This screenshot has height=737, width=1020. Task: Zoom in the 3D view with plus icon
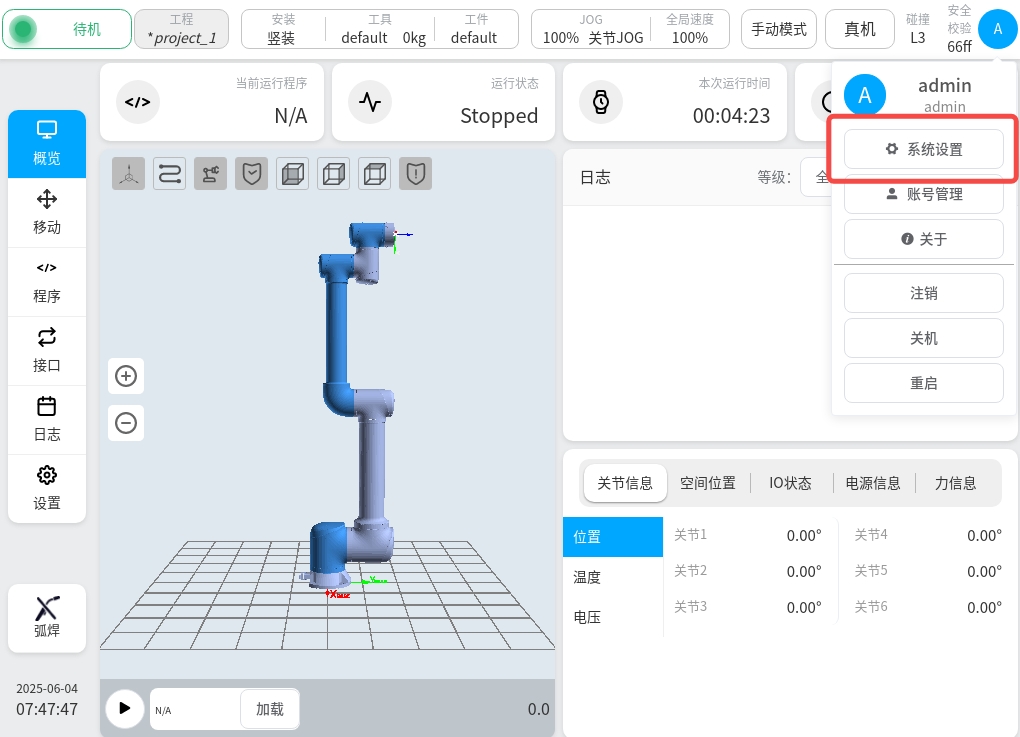pos(126,376)
